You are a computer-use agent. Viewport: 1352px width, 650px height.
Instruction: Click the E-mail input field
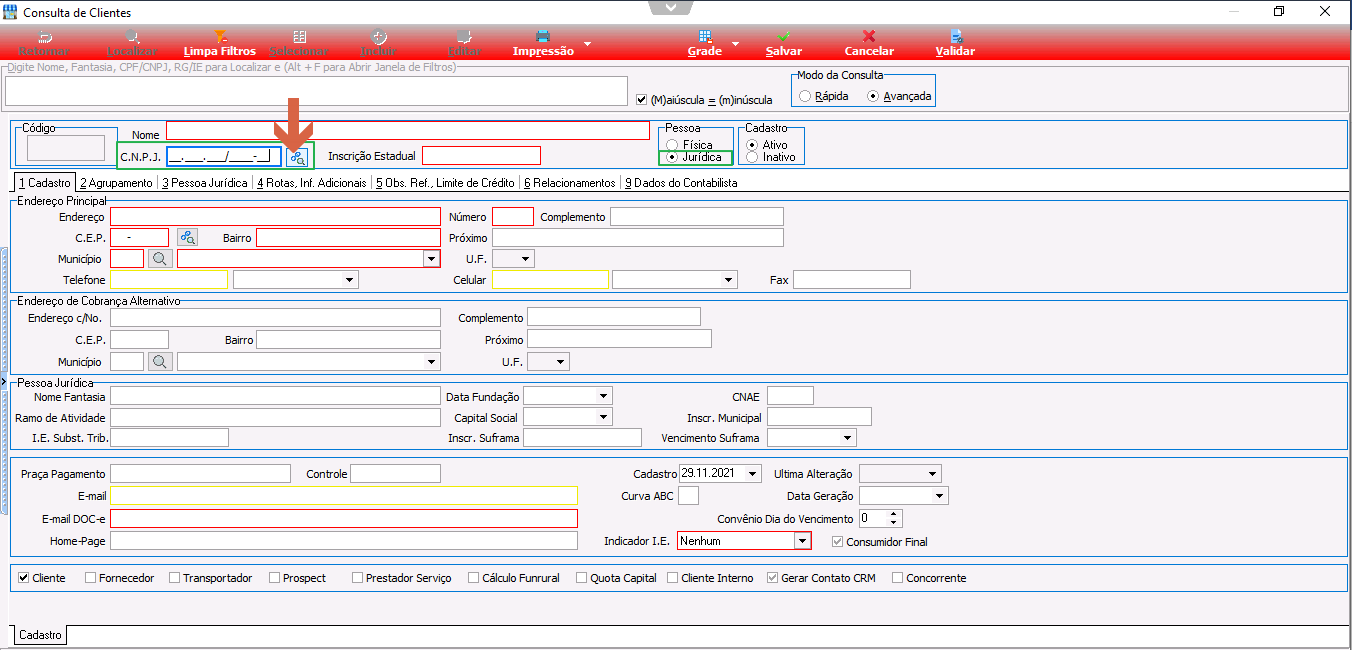click(344, 495)
